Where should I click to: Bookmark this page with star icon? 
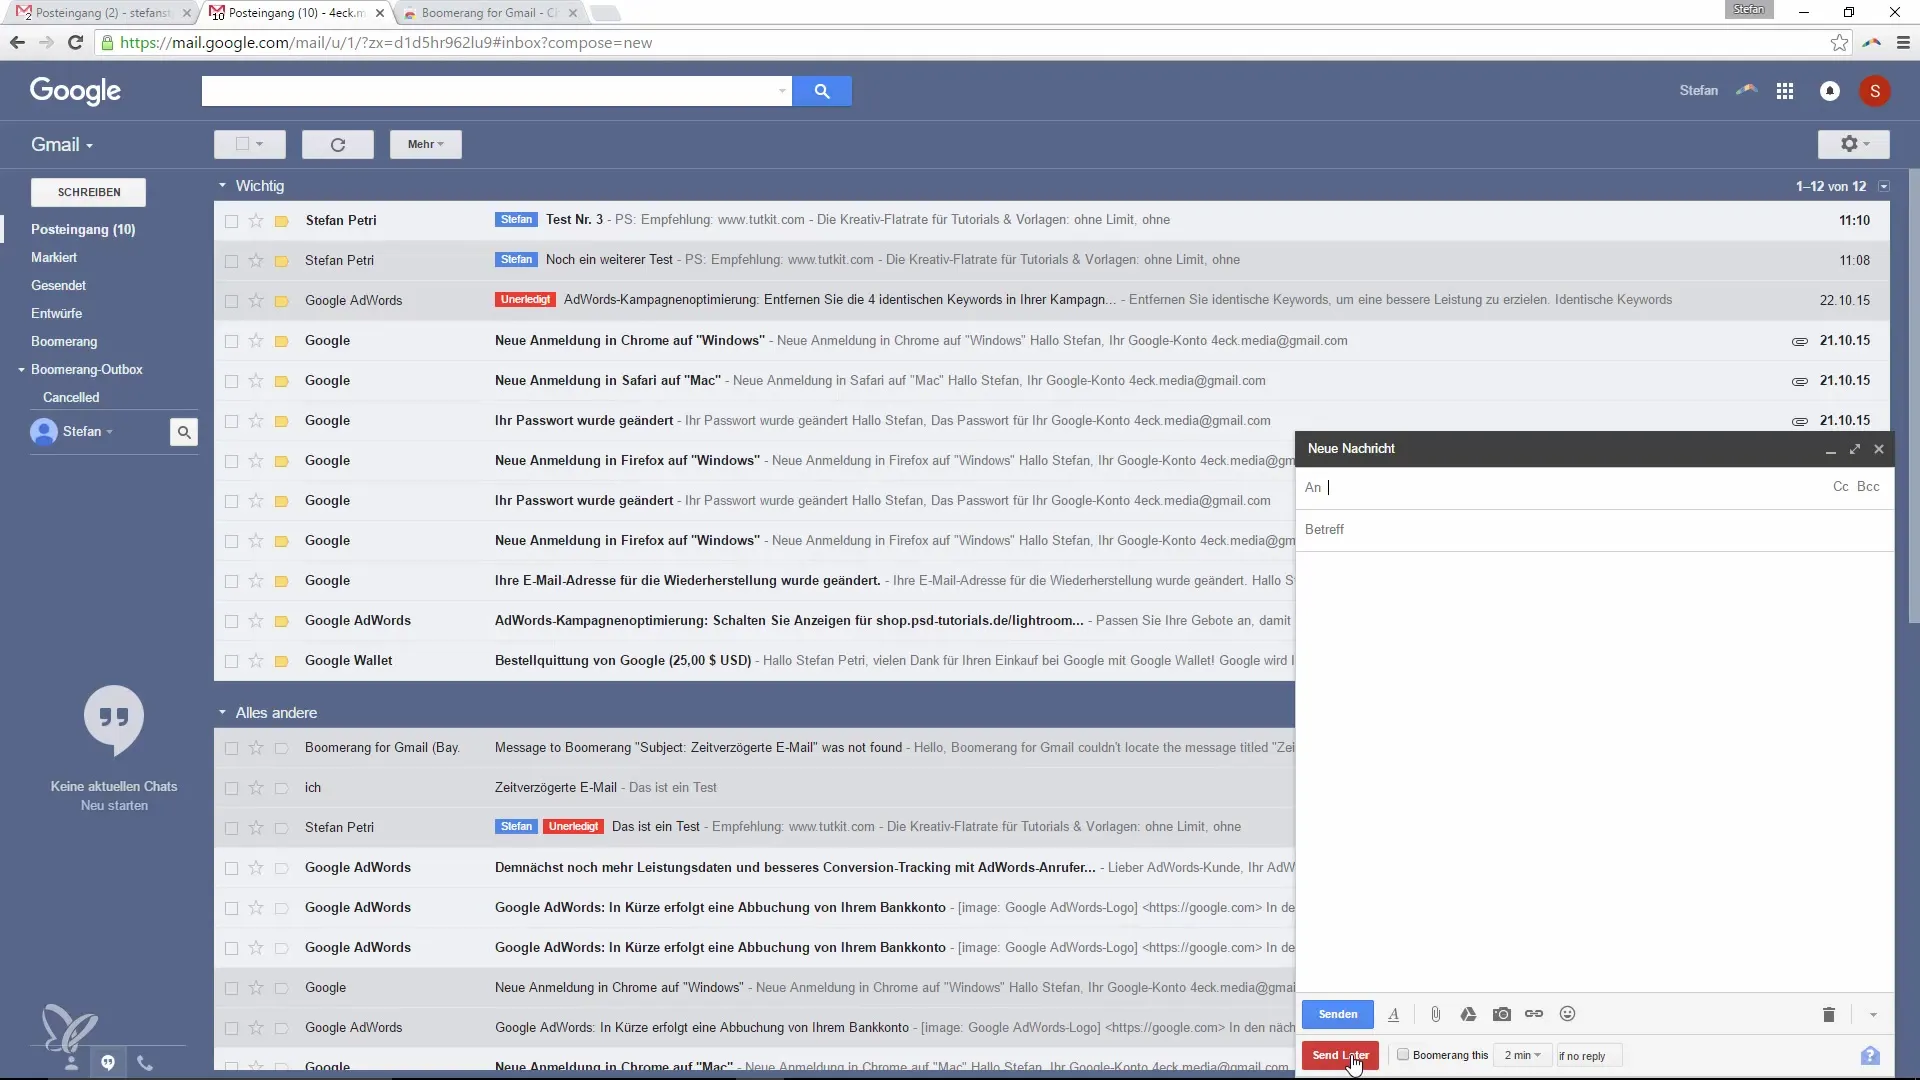(1839, 43)
